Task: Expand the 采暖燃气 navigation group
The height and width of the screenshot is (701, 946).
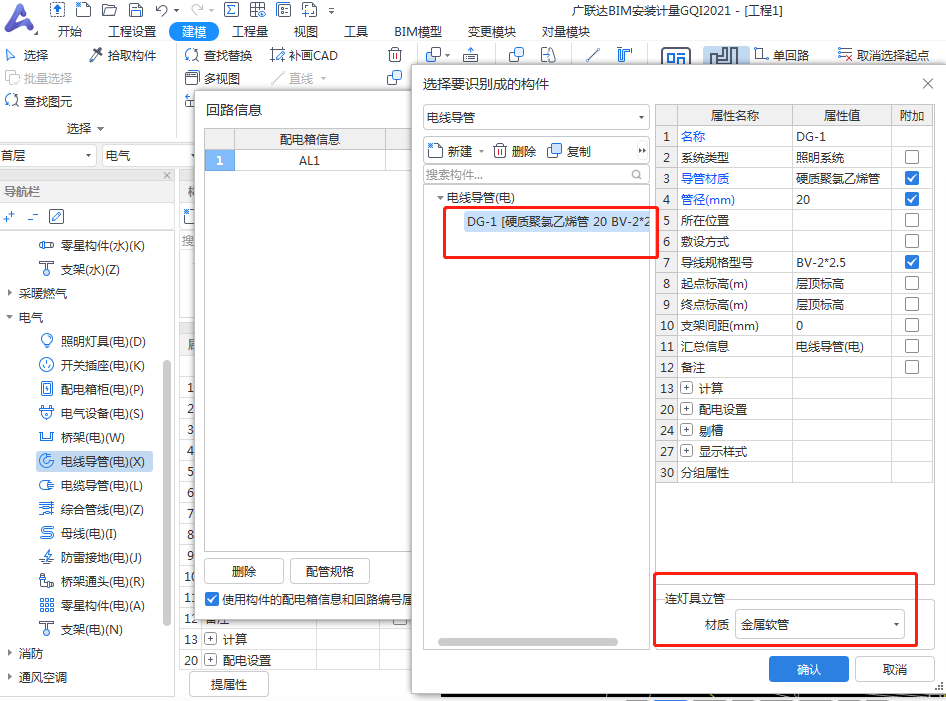Action: tap(9, 293)
